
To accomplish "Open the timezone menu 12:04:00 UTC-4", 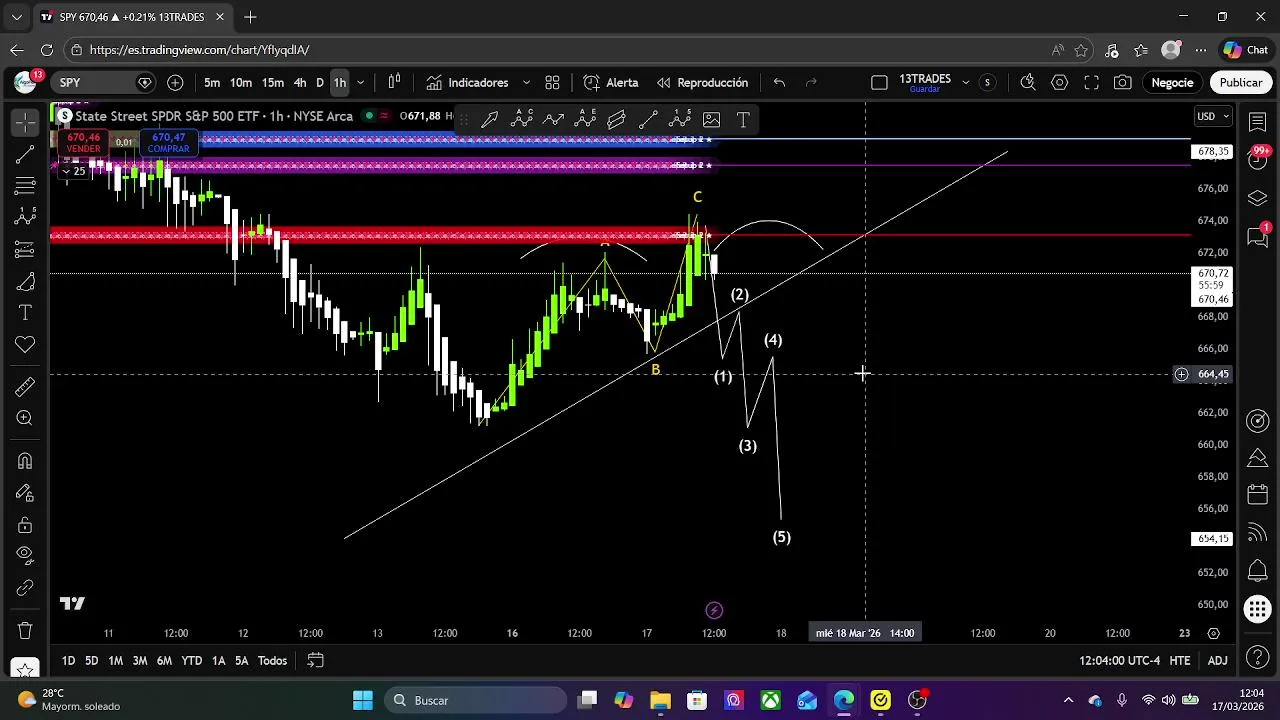I will 1119,661.
